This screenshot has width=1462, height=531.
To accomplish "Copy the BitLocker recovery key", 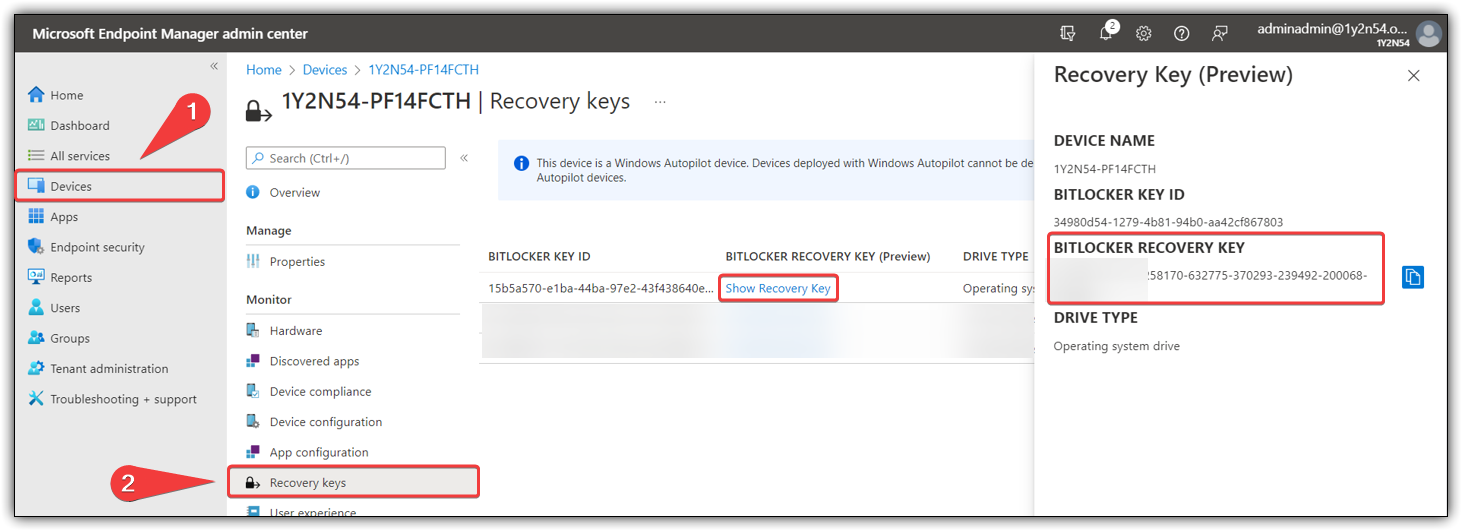I will point(1412,277).
